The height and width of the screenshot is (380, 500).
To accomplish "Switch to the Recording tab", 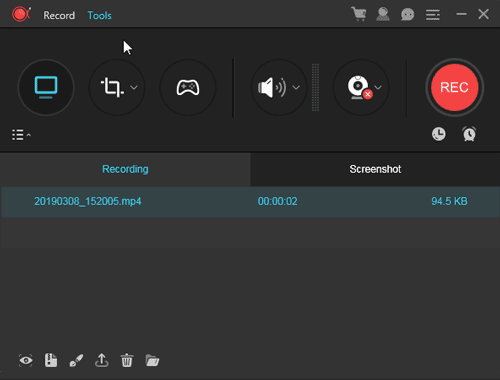I will pos(125,169).
